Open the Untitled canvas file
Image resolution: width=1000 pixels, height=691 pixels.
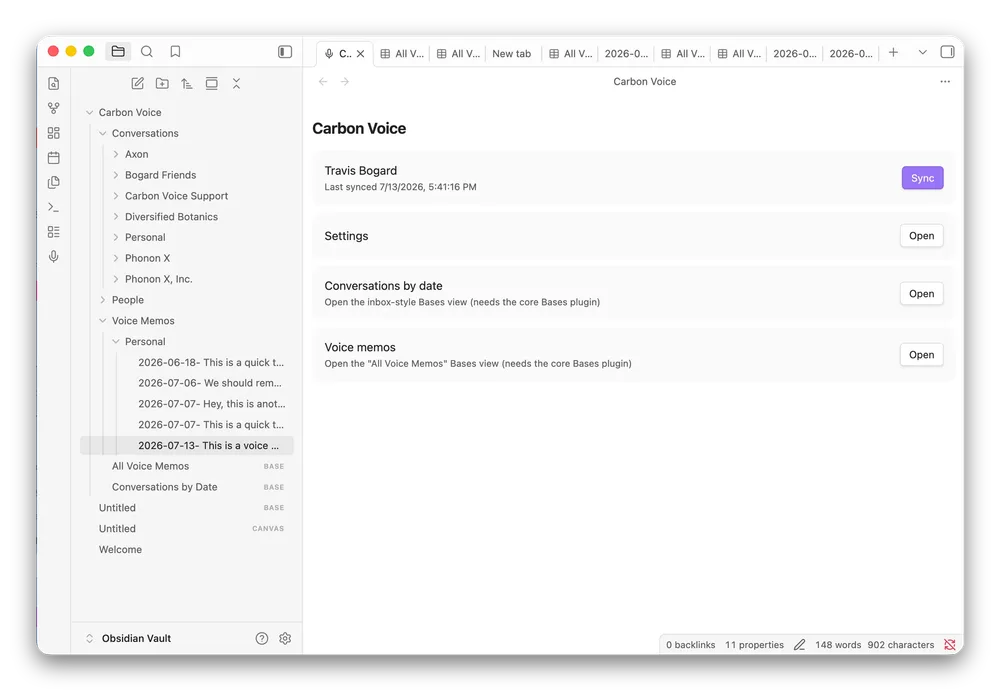pyautogui.click(x=187, y=529)
